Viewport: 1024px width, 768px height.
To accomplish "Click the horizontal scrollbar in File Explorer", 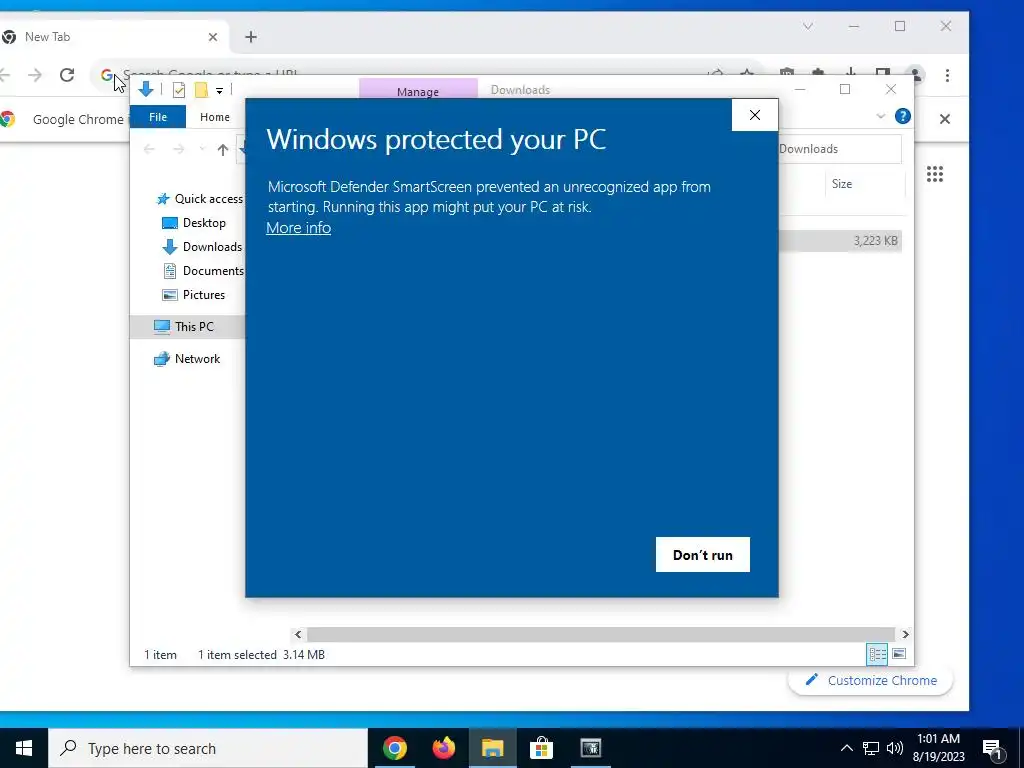I will (x=601, y=634).
